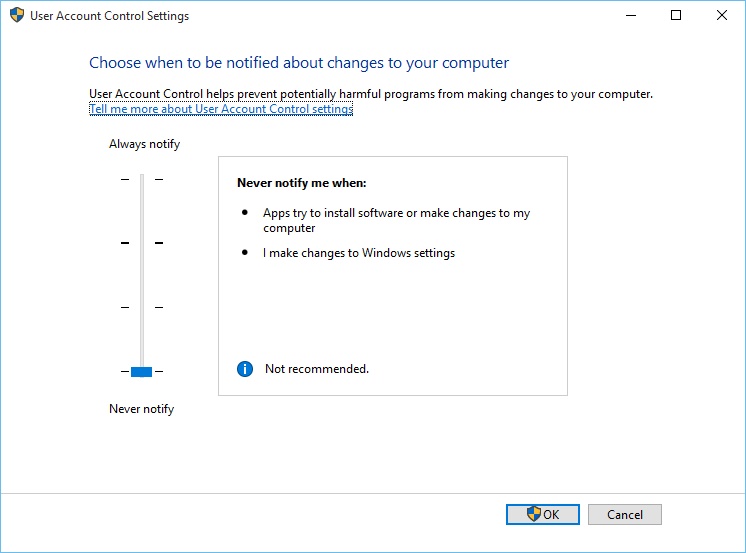Confirm settings with the OK button
746x553 pixels.
click(543, 514)
